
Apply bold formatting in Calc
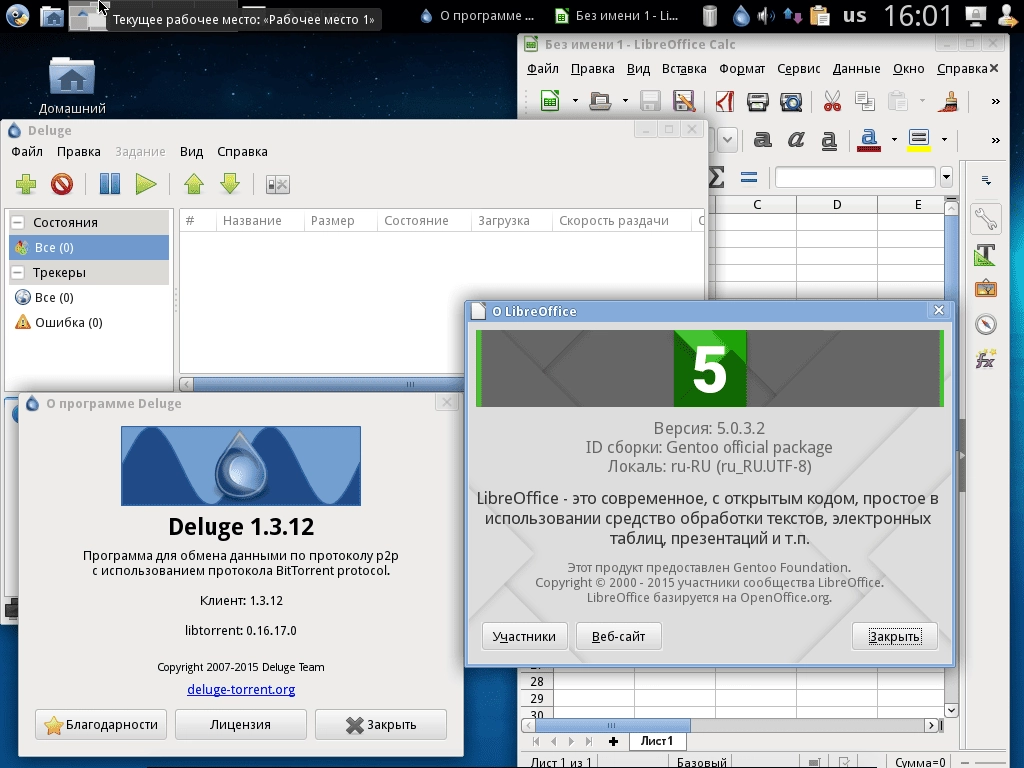pyautogui.click(x=762, y=139)
